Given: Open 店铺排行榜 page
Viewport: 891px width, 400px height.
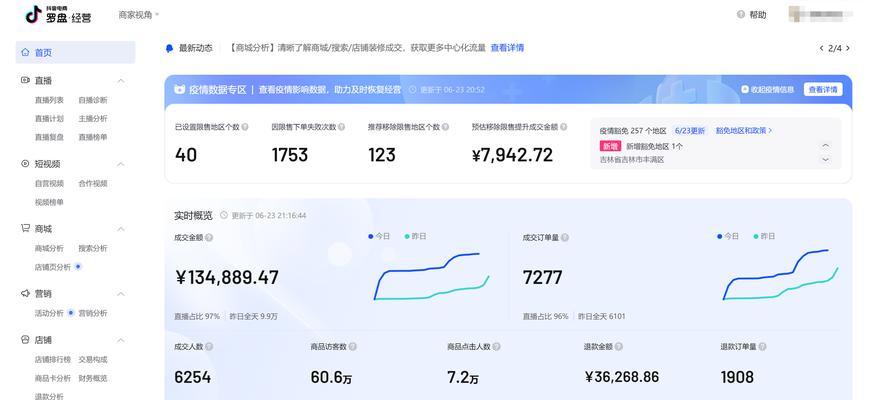Looking at the screenshot, I should point(53,360).
